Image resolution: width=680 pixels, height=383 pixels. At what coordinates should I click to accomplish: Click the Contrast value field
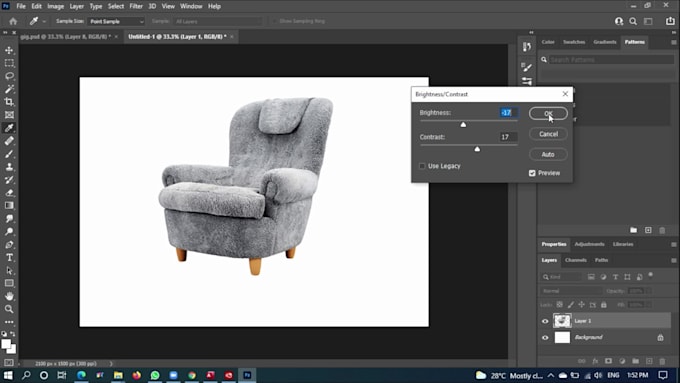pyautogui.click(x=508, y=137)
